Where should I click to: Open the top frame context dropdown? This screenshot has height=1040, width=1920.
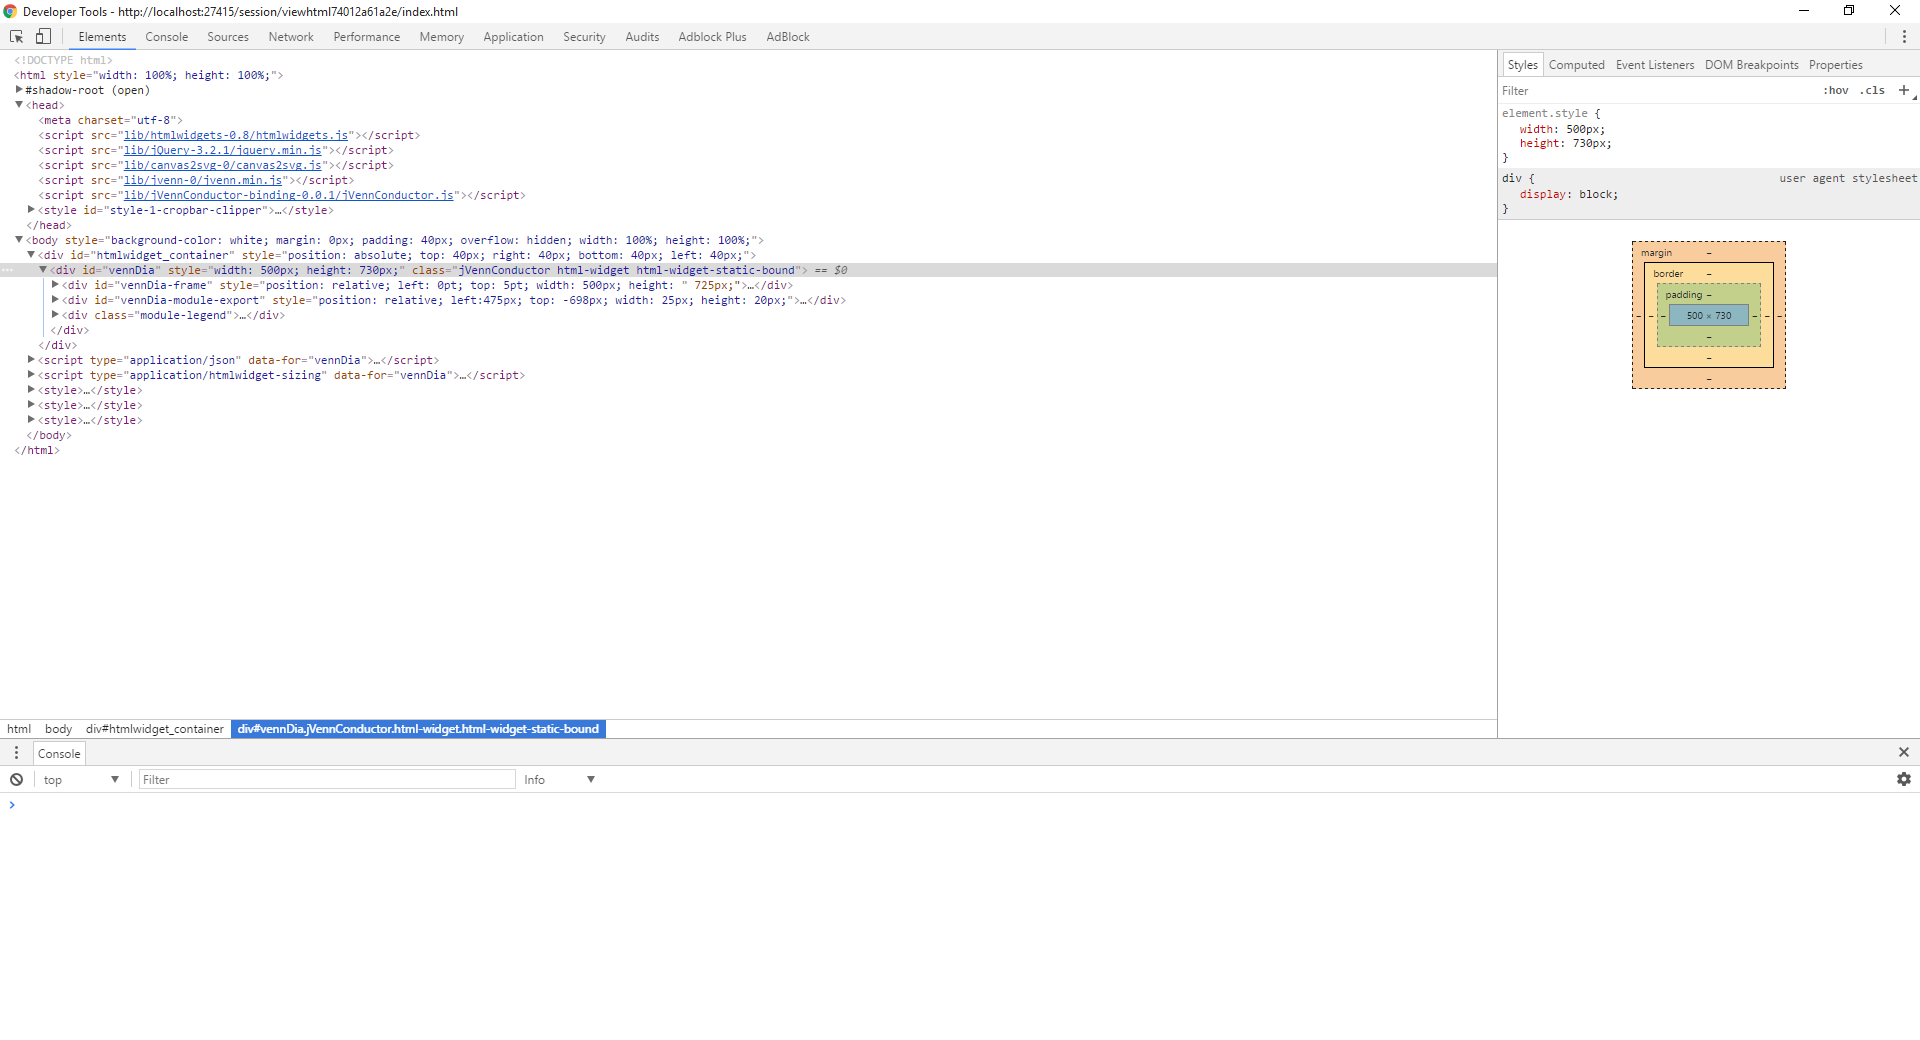click(80, 779)
